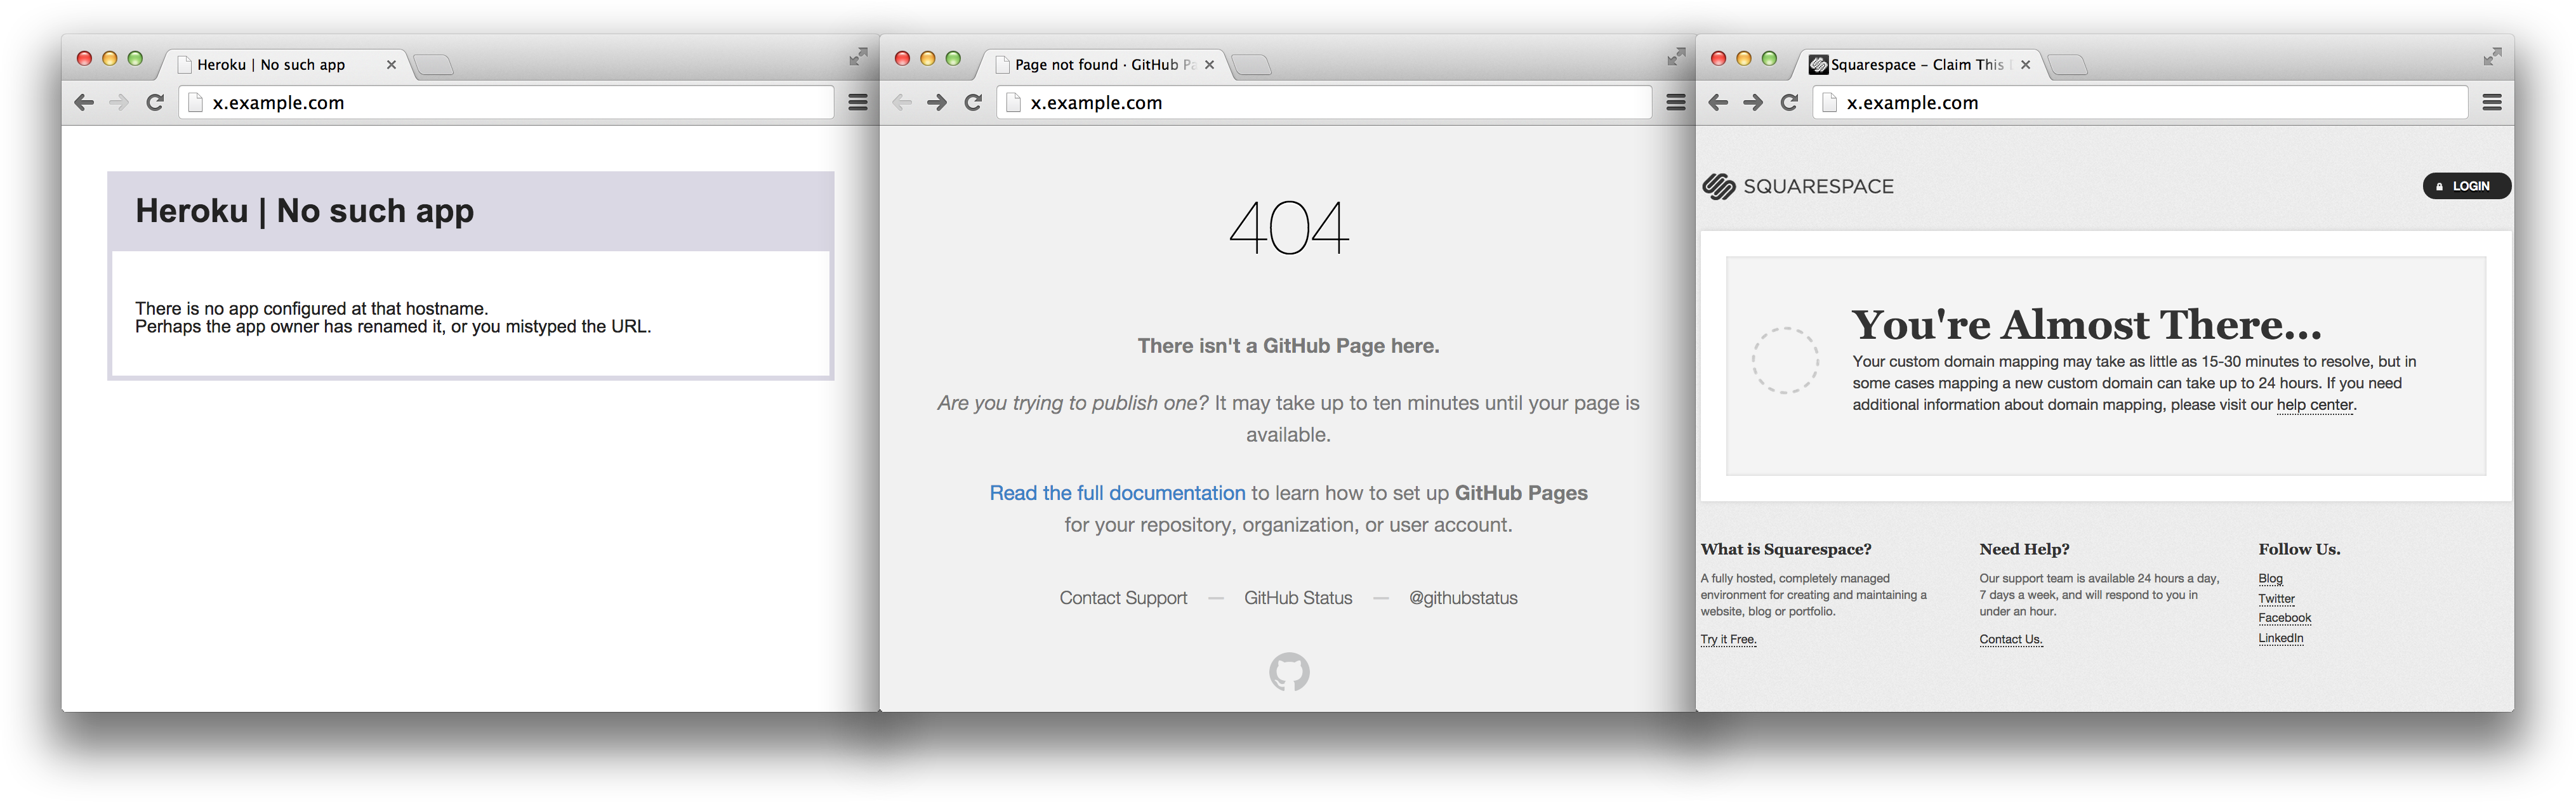Click the 'Follow Us.' footer heading
This screenshot has height=802, width=2576.
pos(2299,549)
